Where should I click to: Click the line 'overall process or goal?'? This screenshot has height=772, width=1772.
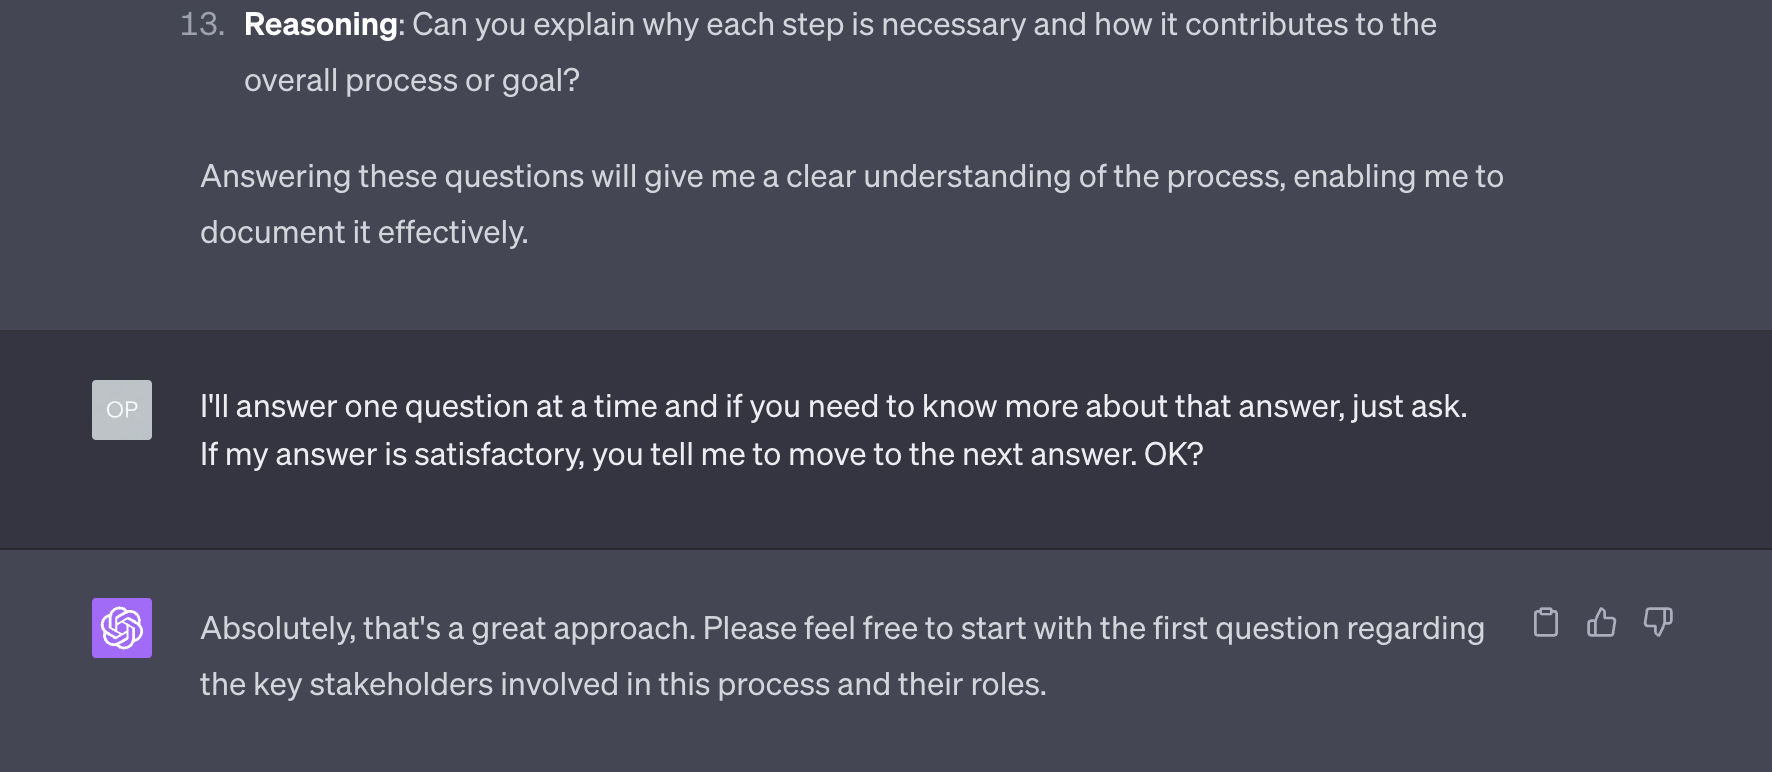[412, 80]
